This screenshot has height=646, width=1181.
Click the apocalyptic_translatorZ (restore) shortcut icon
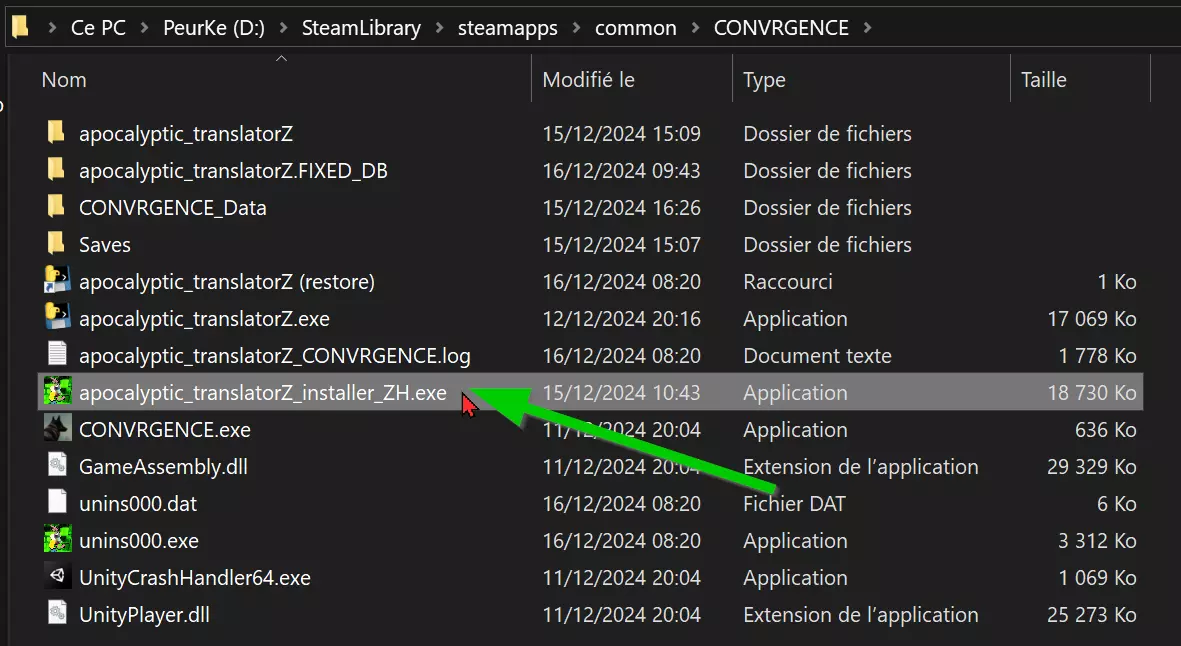56,282
